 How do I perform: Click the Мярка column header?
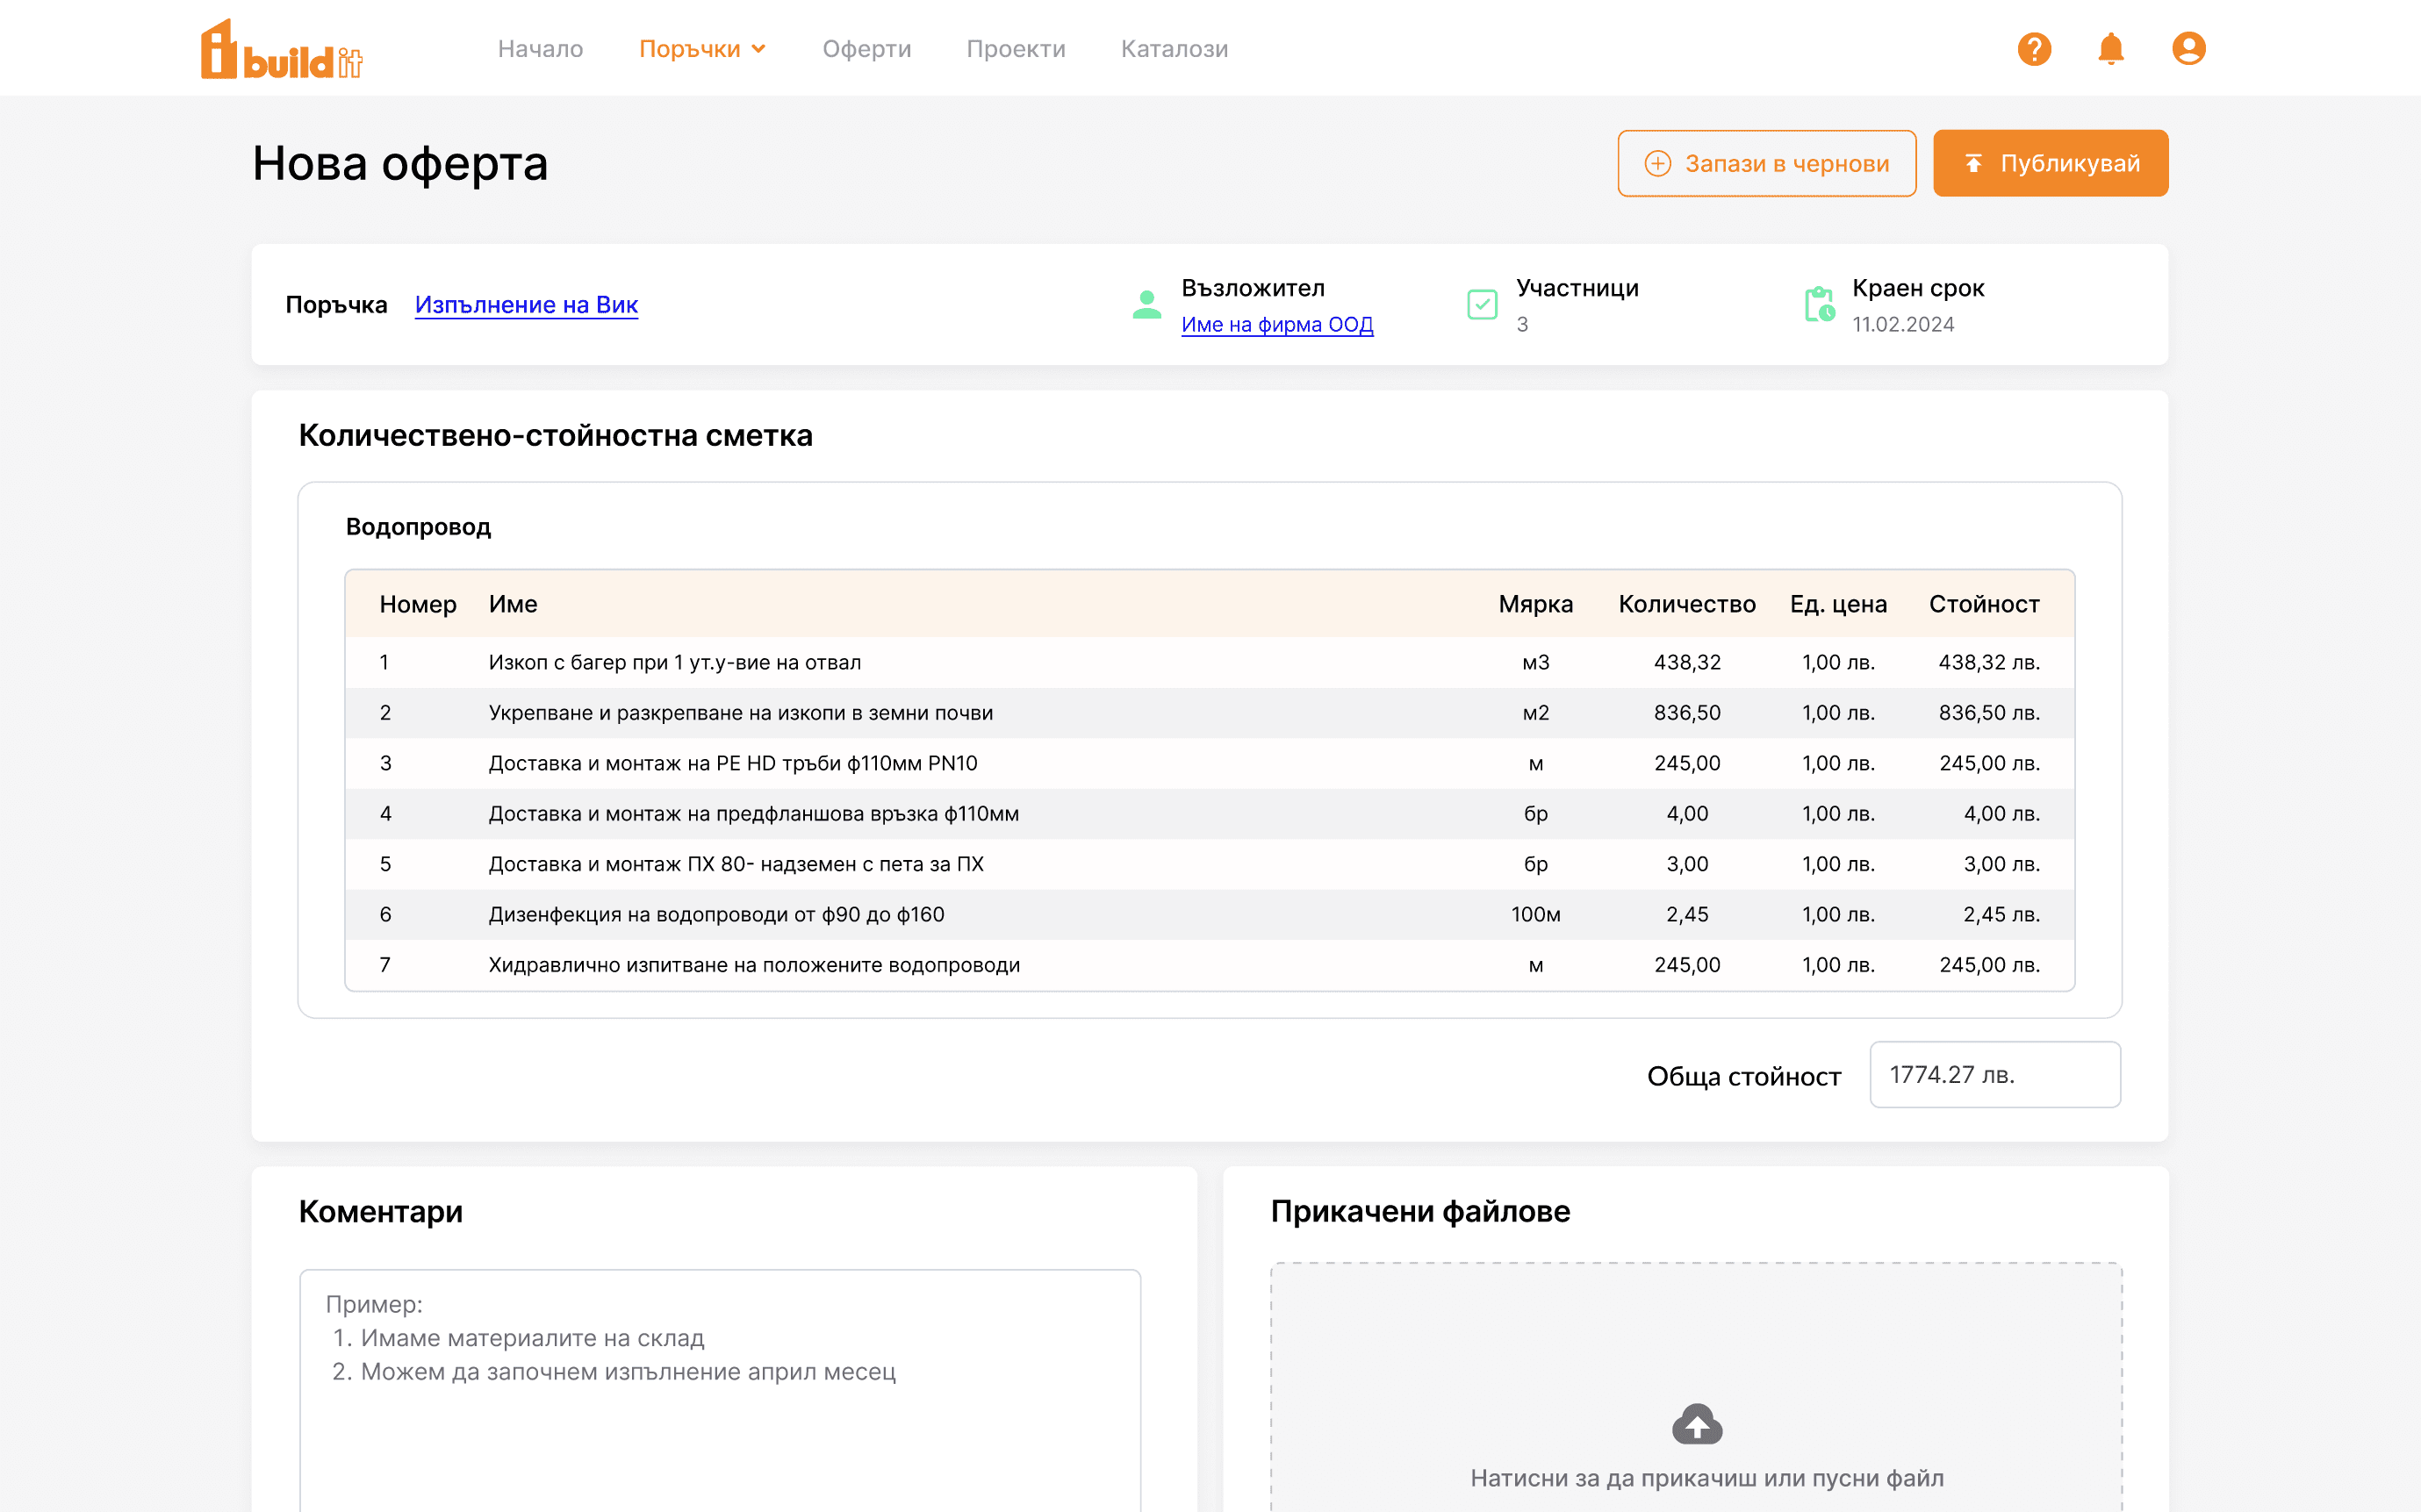[1535, 604]
